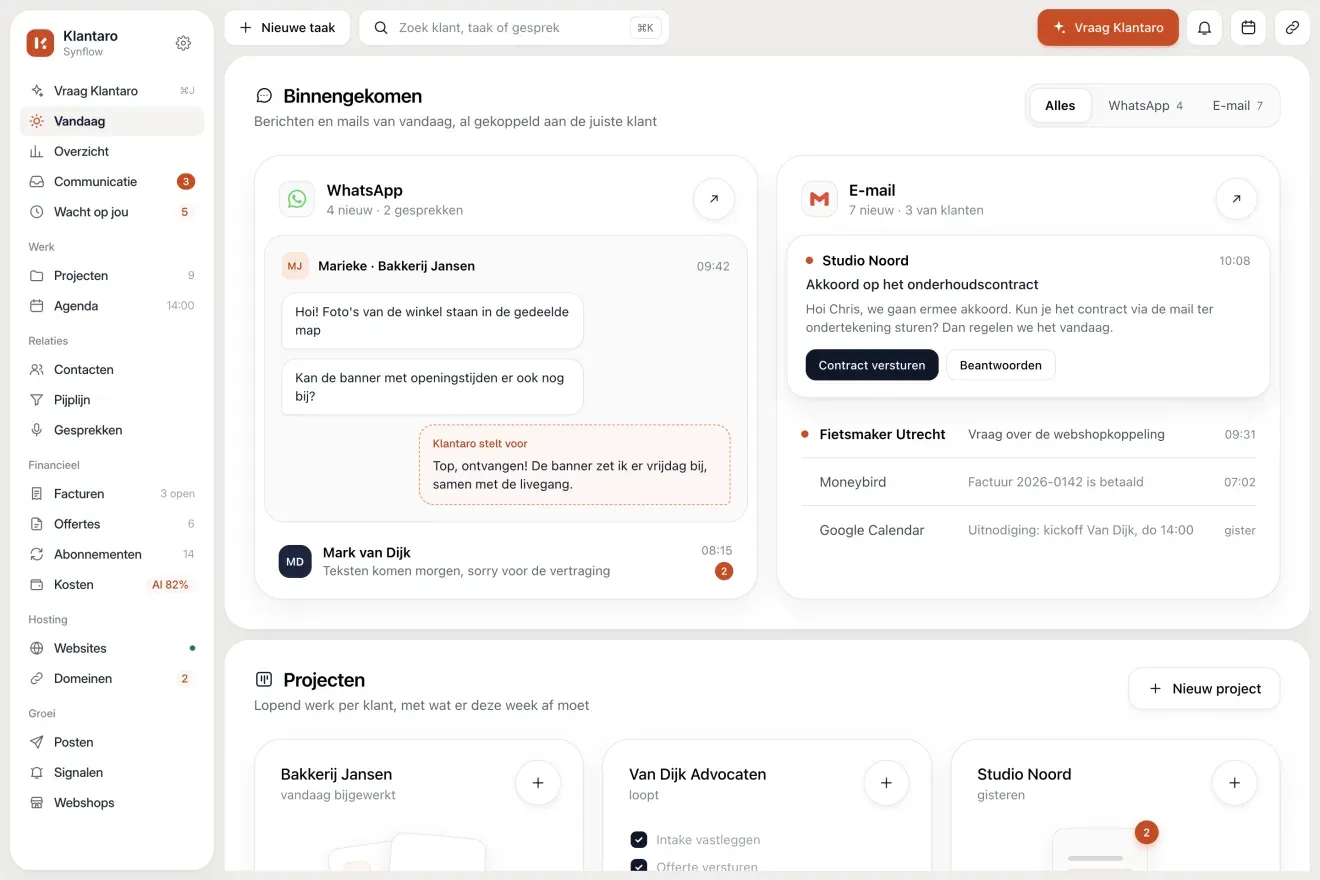The width and height of the screenshot is (1320, 880).
Task: Focus the Zoek klant, taak of gesprek field
Action: (x=514, y=28)
